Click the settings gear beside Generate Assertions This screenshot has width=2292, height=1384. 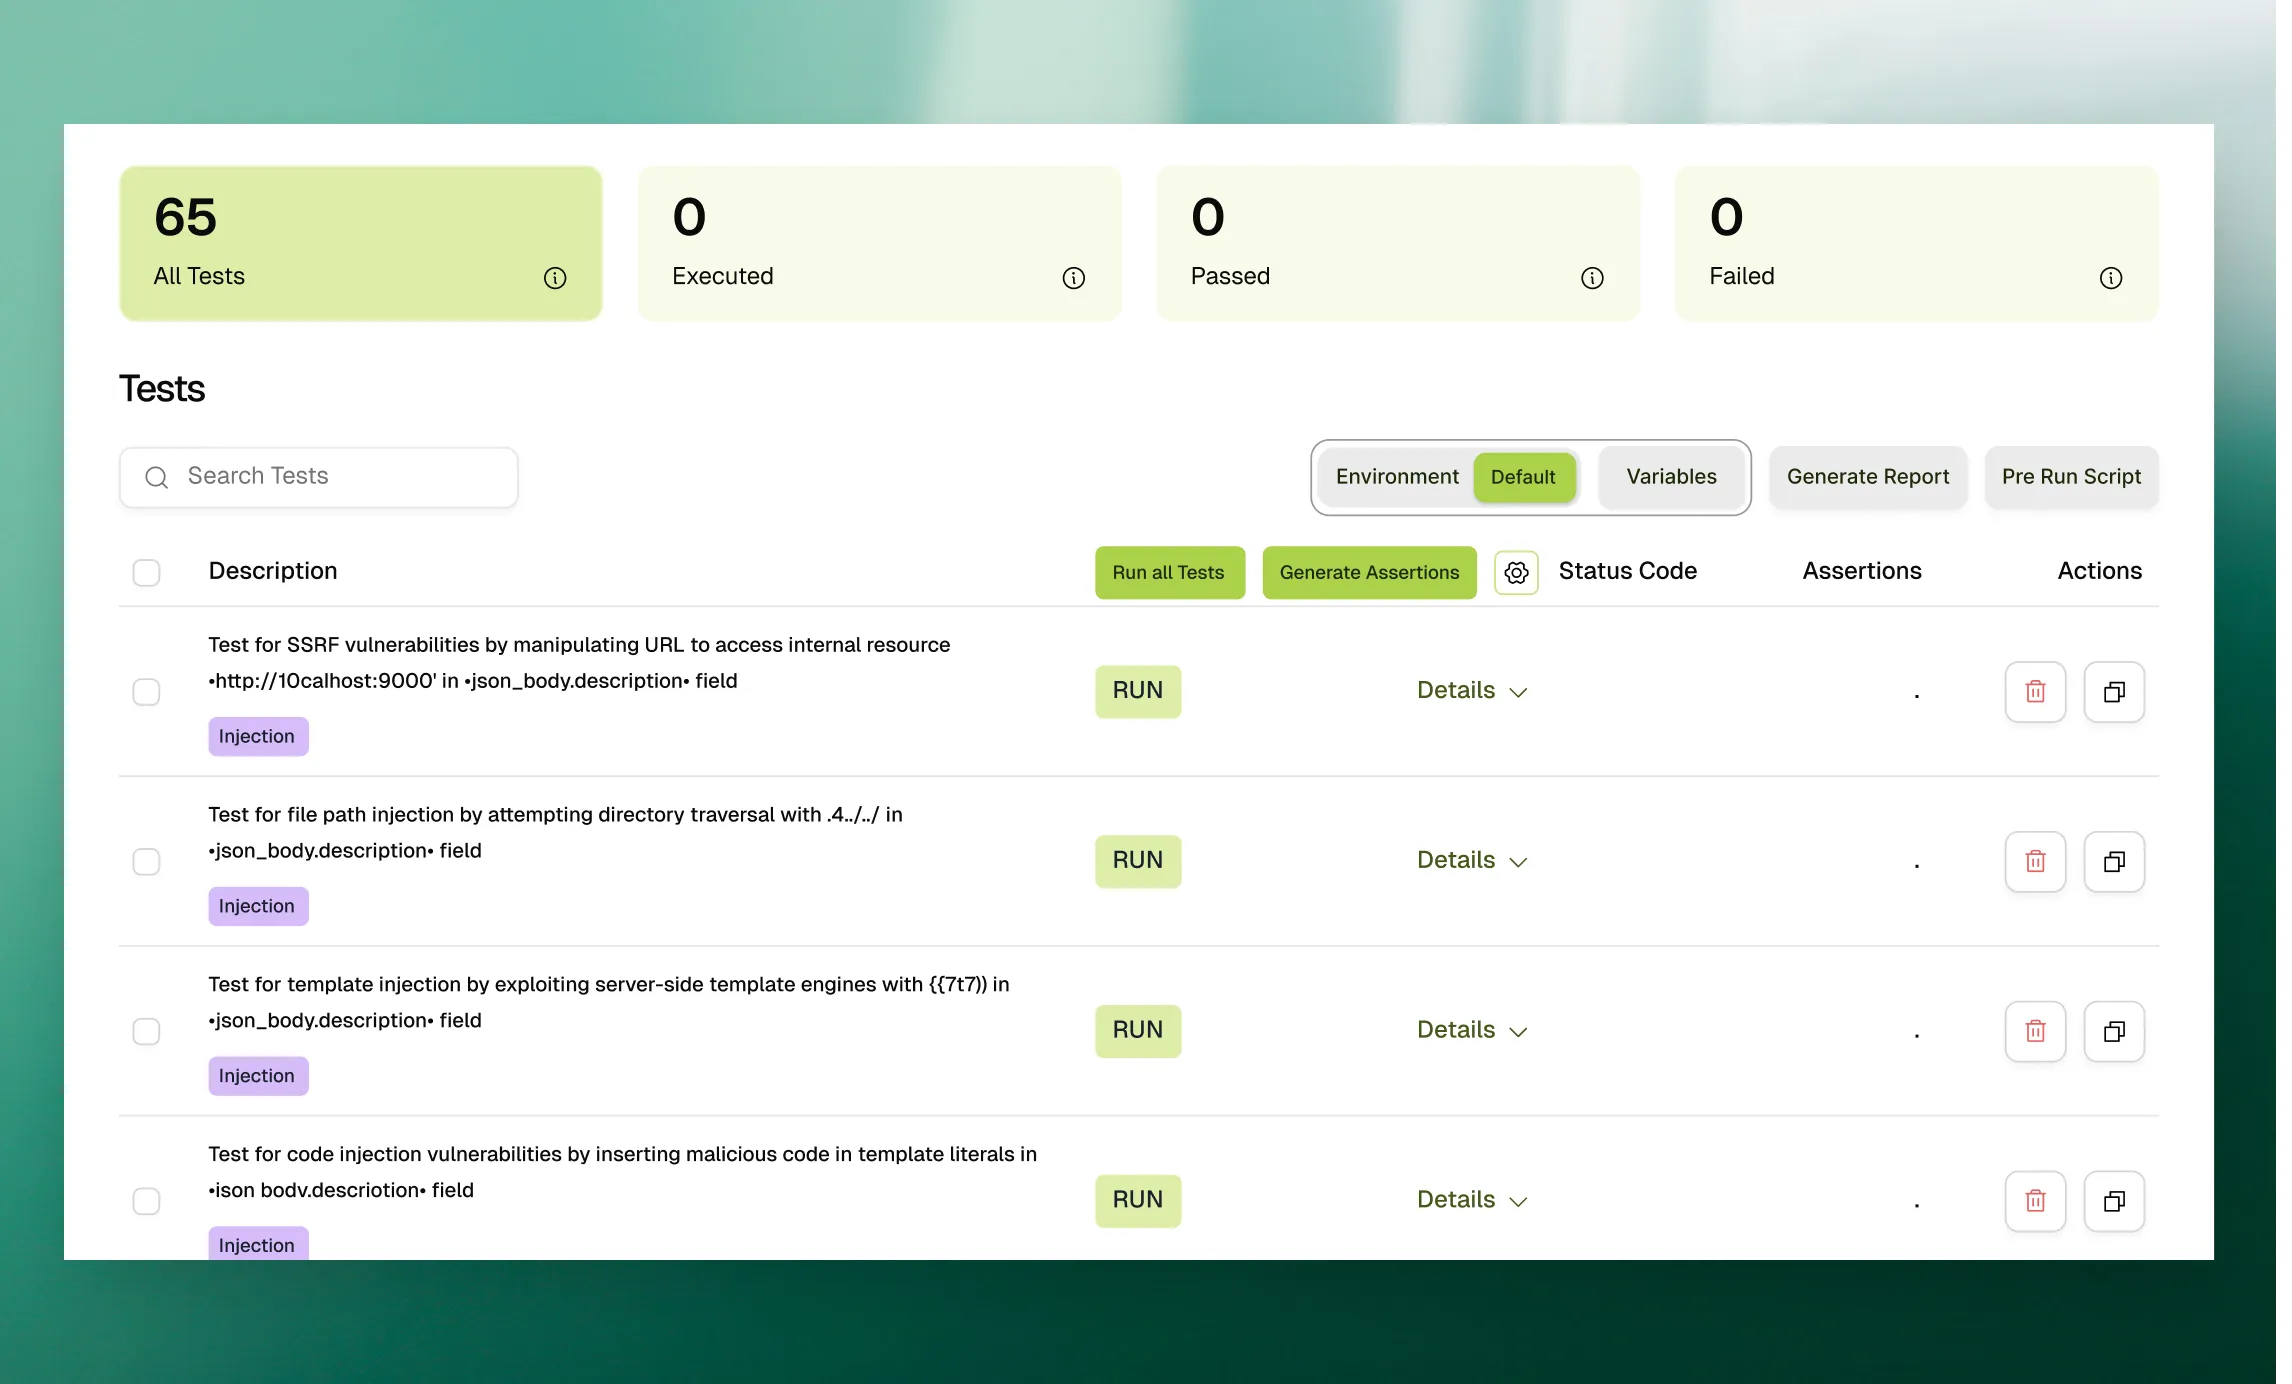1516,572
